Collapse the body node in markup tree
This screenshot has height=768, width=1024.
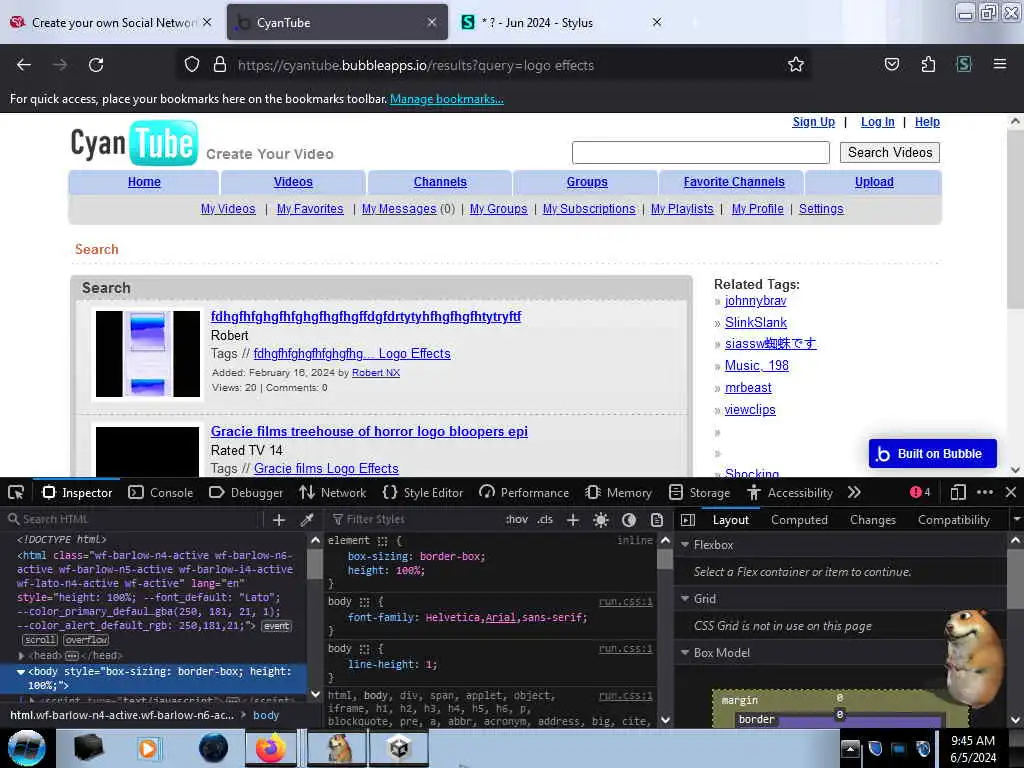pyautogui.click(x=21, y=671)
